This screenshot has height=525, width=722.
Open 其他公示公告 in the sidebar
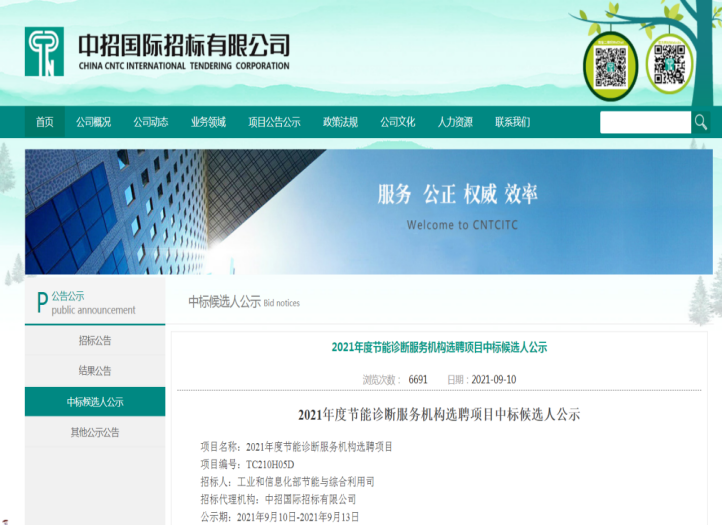pos(95,433)
